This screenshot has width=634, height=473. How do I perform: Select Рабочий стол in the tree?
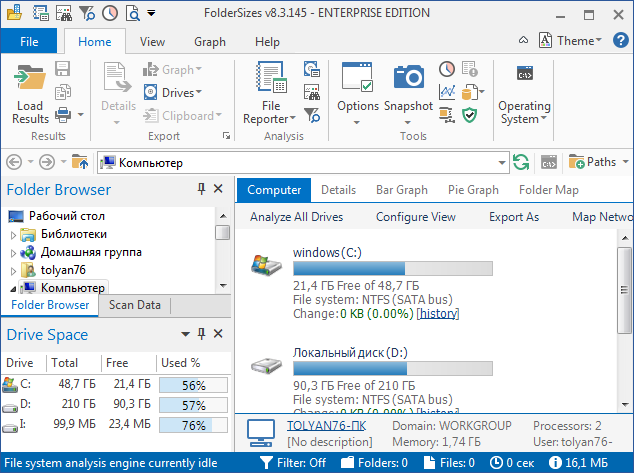[x=67, y=216]
